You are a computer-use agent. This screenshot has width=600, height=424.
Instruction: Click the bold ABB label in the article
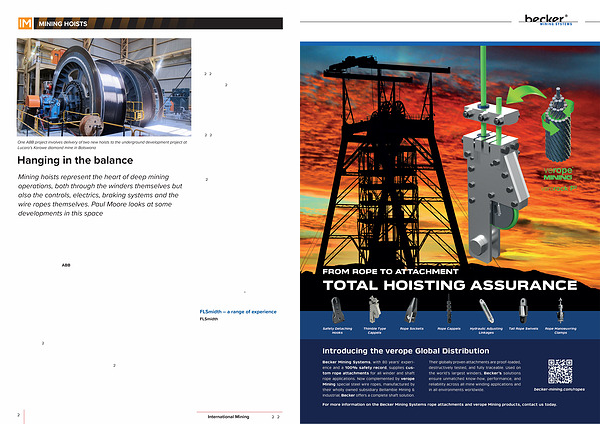pos(66,265)
